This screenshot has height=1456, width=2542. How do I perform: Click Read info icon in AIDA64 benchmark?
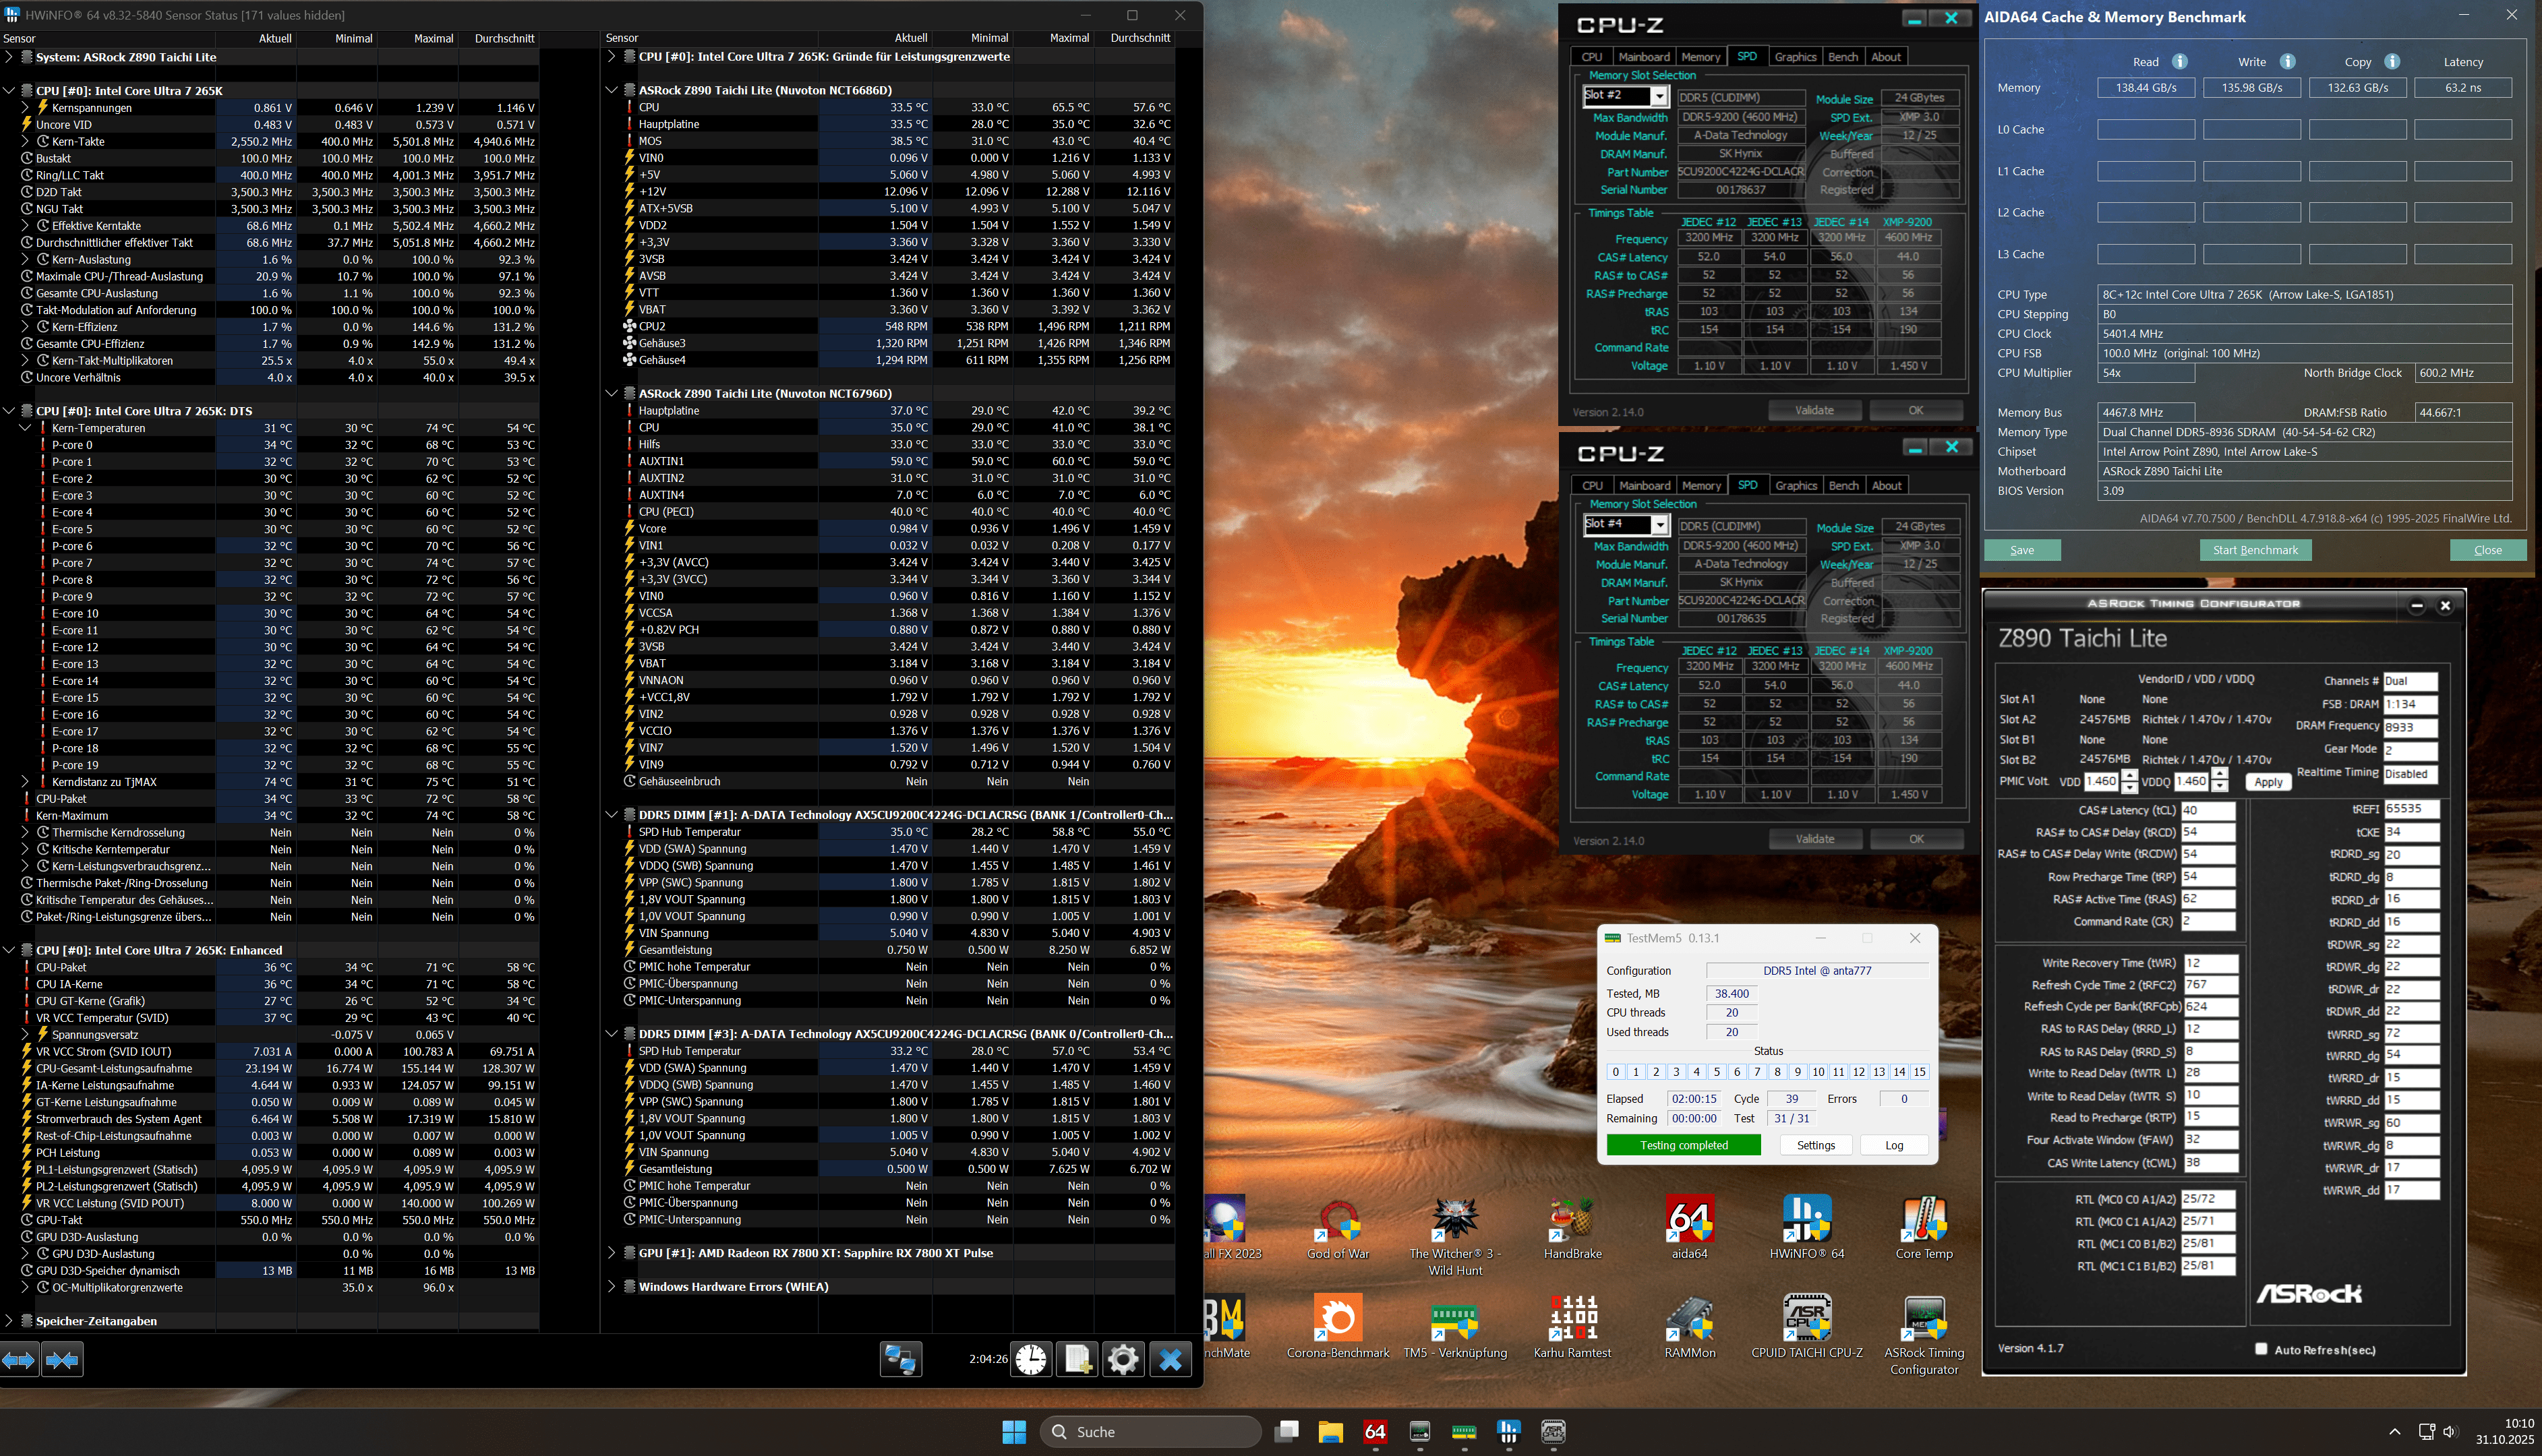tap(2180, 62)
